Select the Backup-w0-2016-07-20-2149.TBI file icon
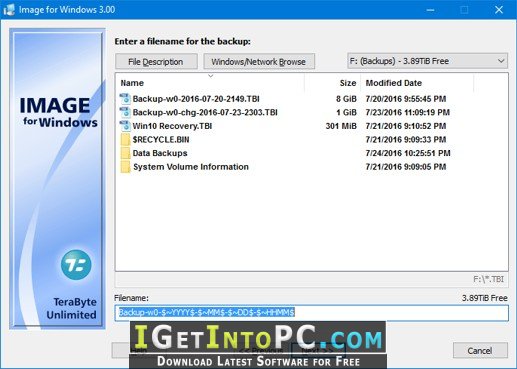This screenshot has height=369, width=517. (125, 99)
